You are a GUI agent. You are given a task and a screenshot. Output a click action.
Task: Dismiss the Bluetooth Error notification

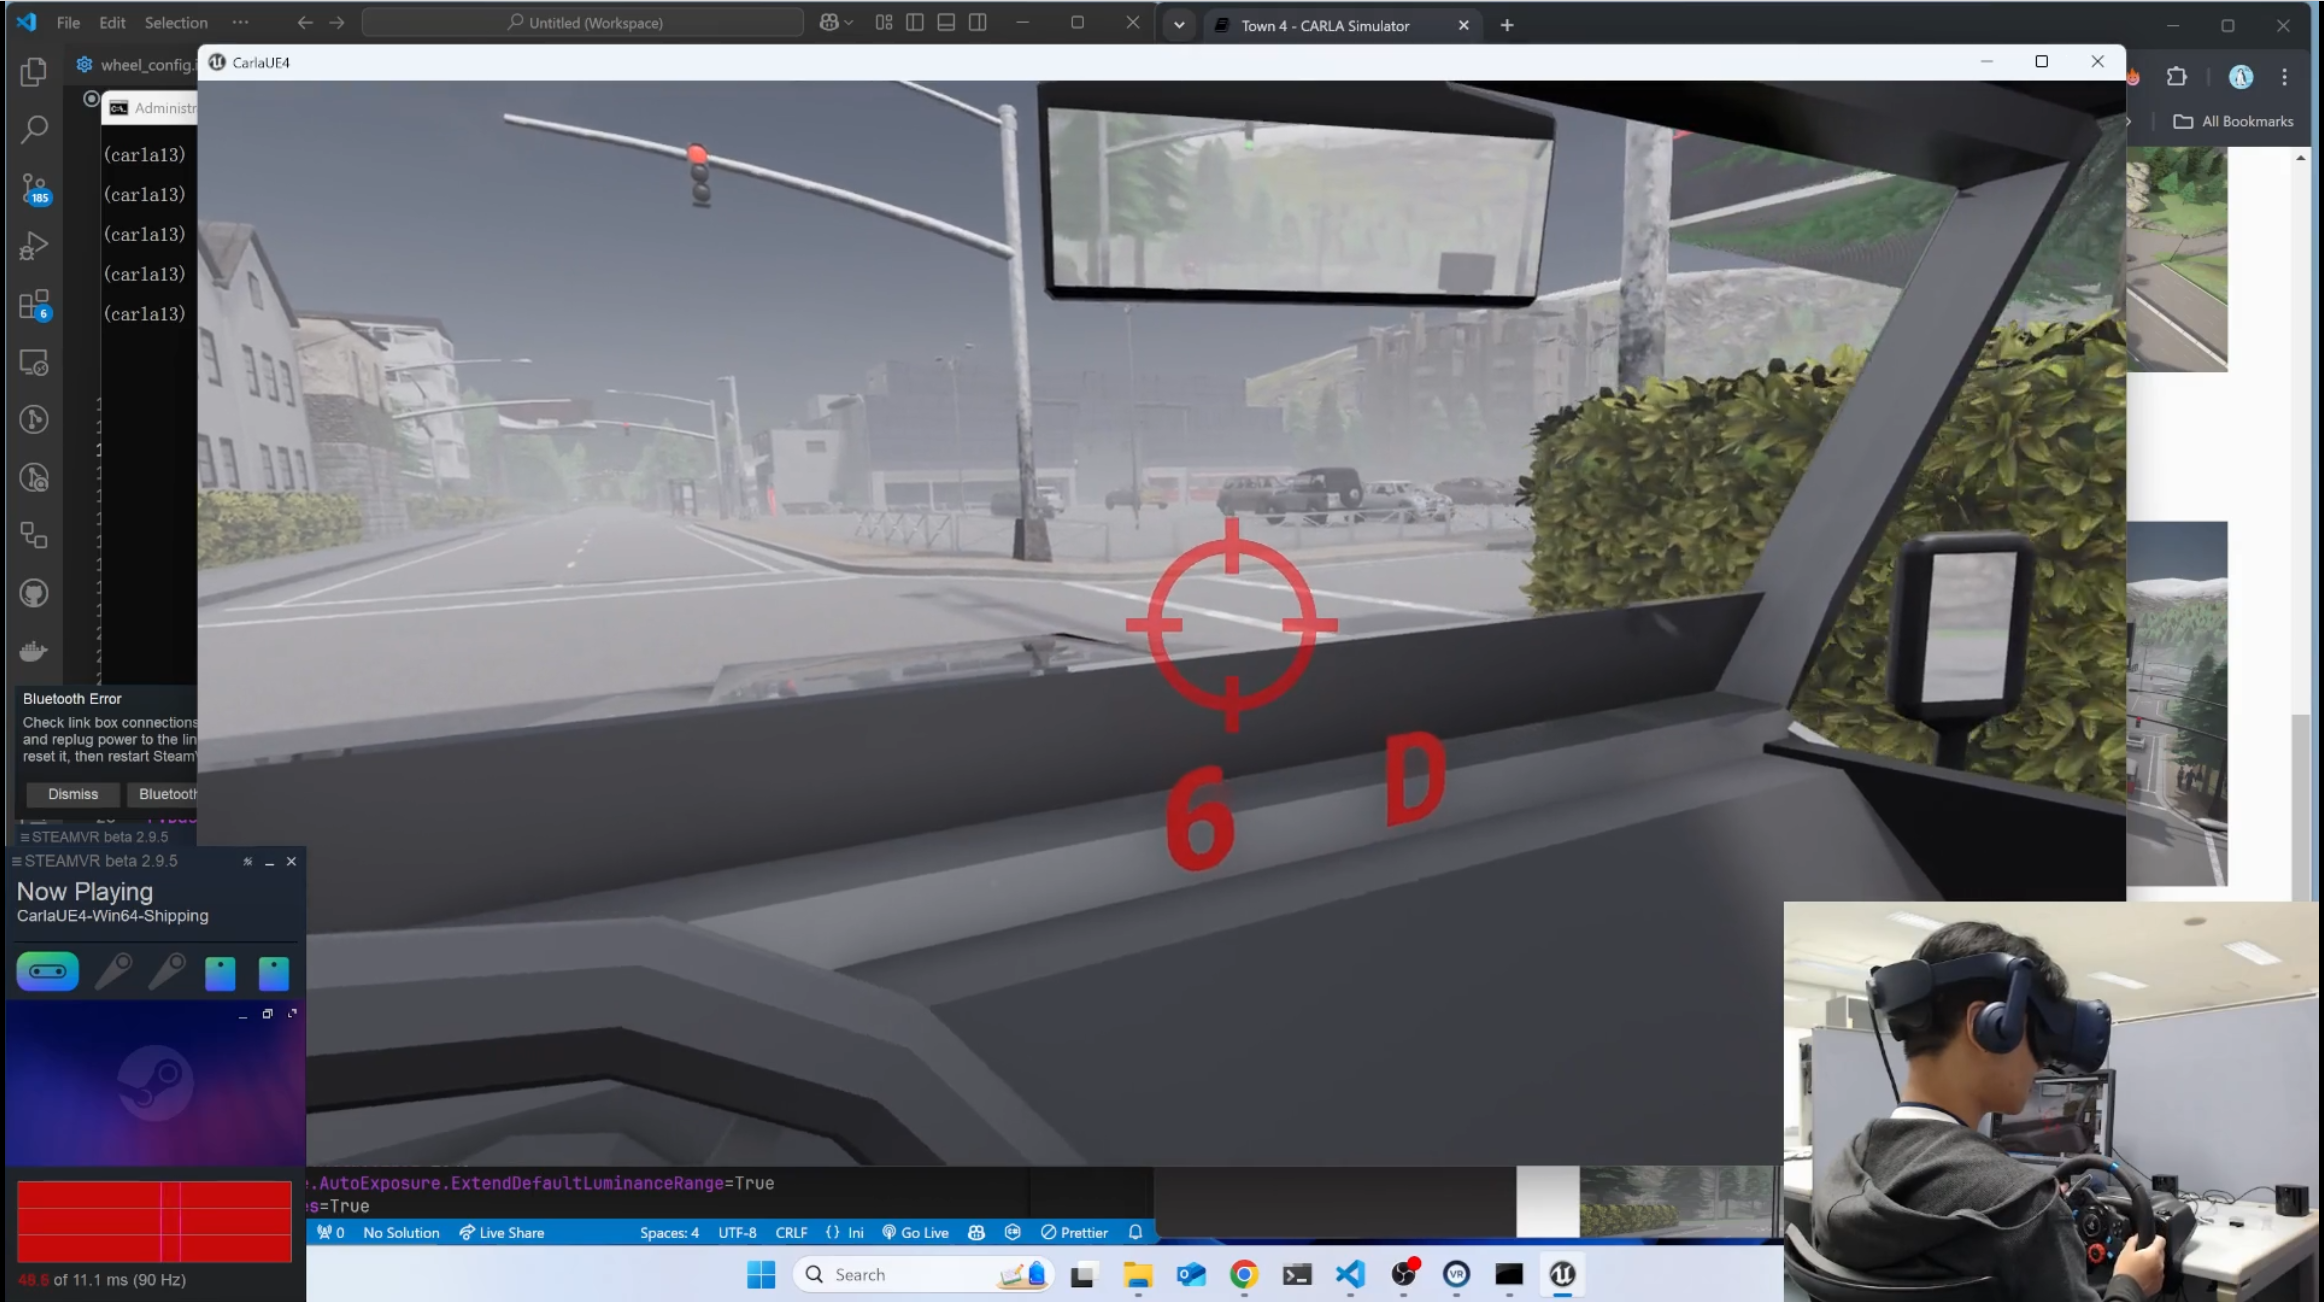point(73,794)
